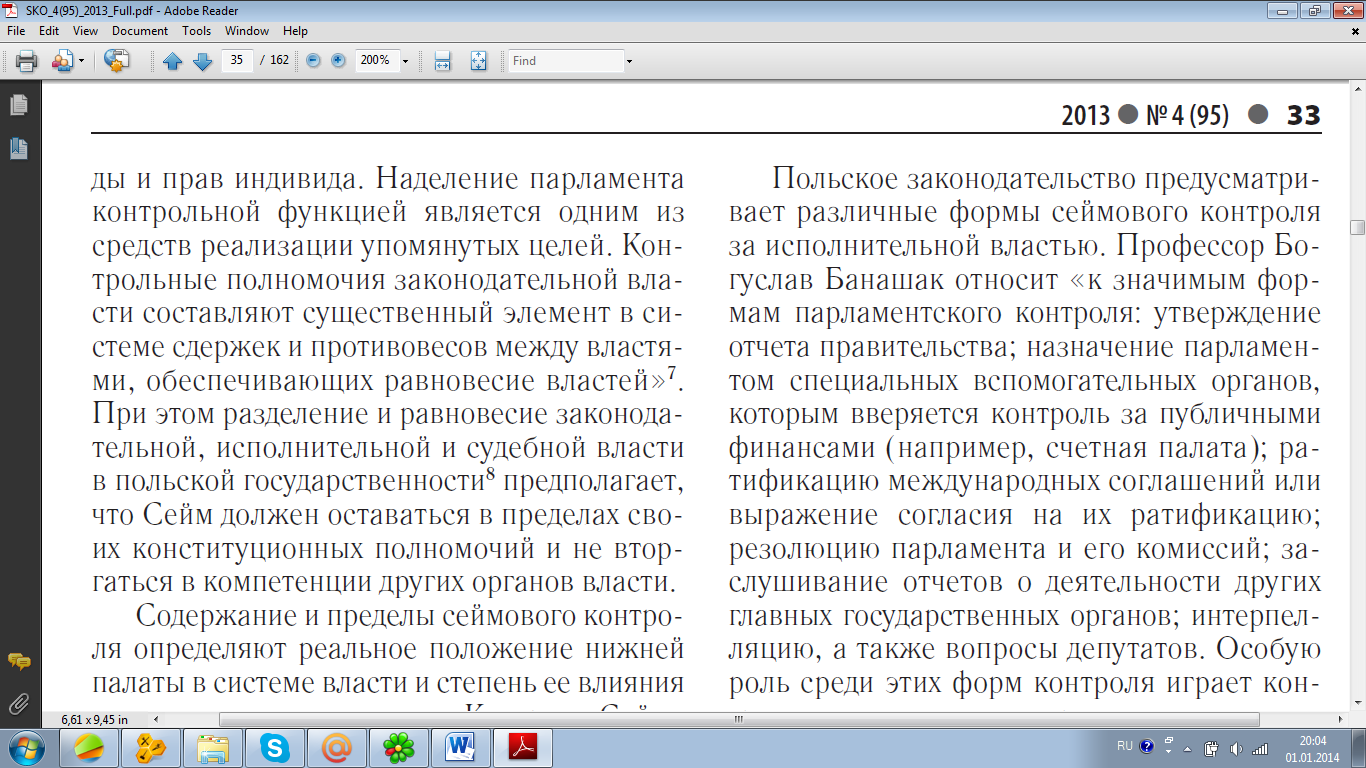Show hidden tray icons arrow
1366x768 pixels.
1186,747
